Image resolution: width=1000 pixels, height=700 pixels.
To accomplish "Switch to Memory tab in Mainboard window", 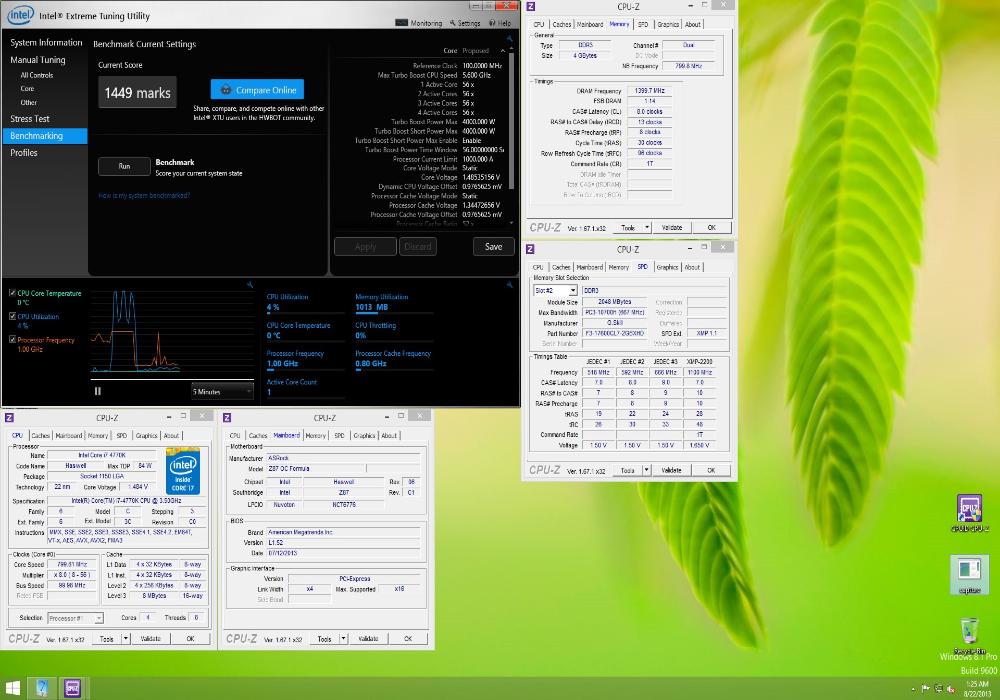I will (316, 435).
